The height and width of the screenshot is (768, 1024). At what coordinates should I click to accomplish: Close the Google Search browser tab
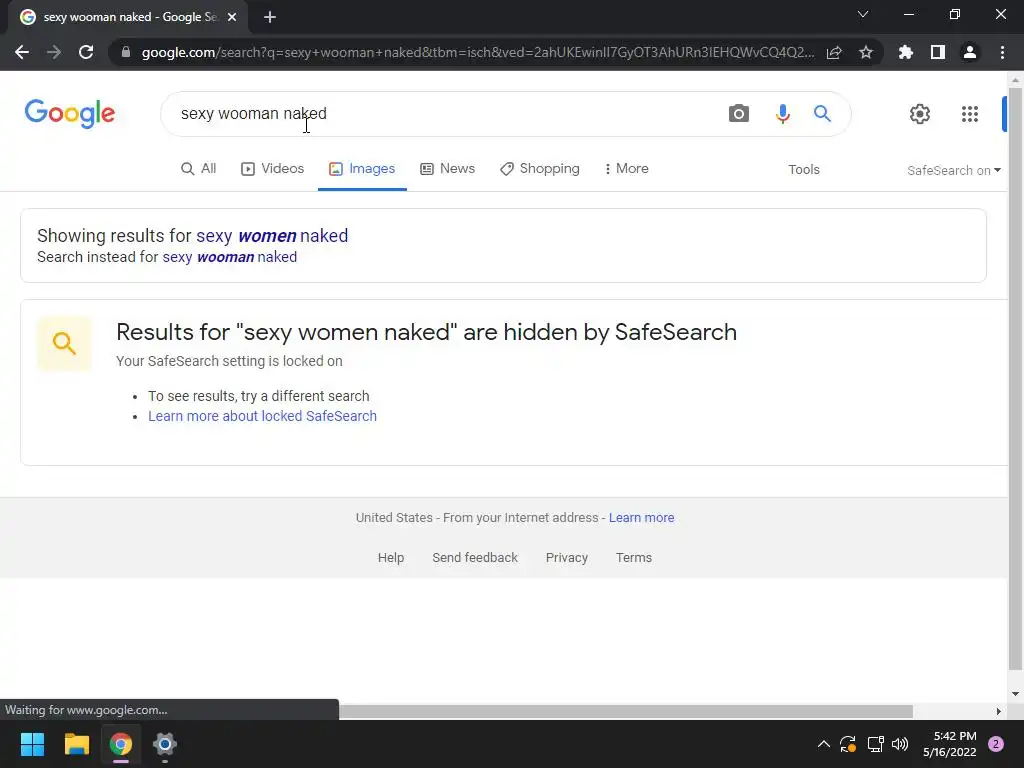click(x=232, y=17)
